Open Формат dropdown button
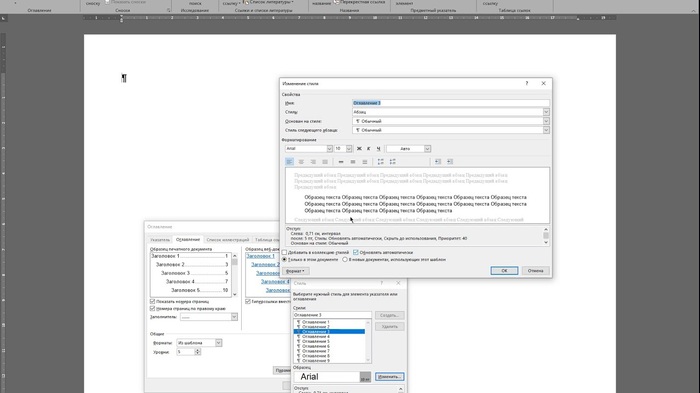 click(x=296, y=271)
